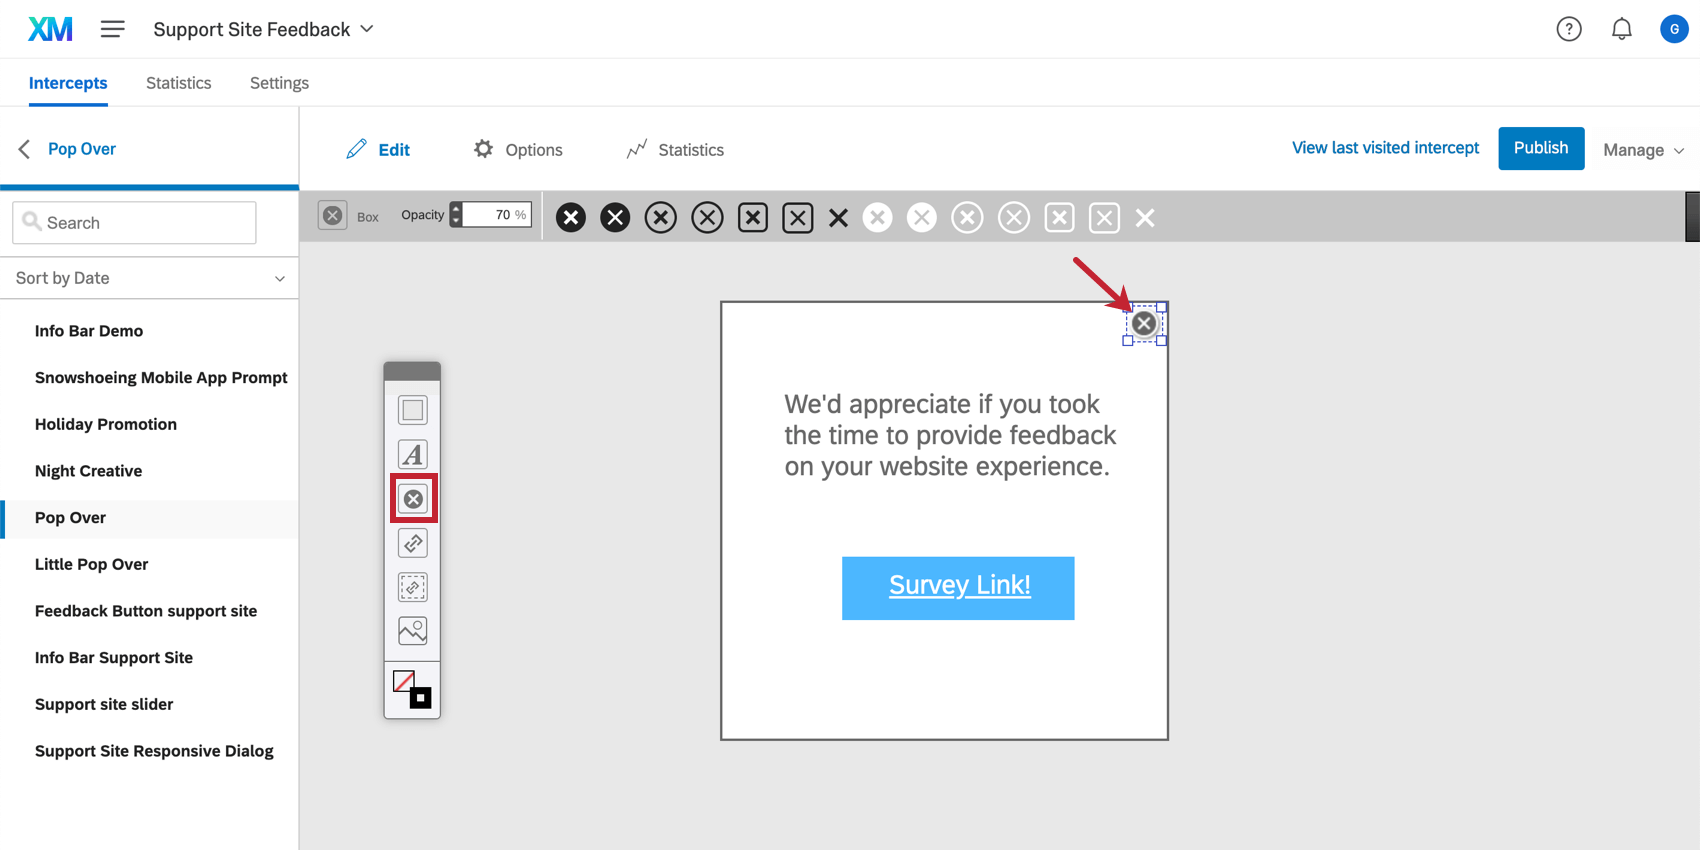Click the Survey Link! button in creative
The width and height of the screenshot is (1700, 850).
(958, 588)
